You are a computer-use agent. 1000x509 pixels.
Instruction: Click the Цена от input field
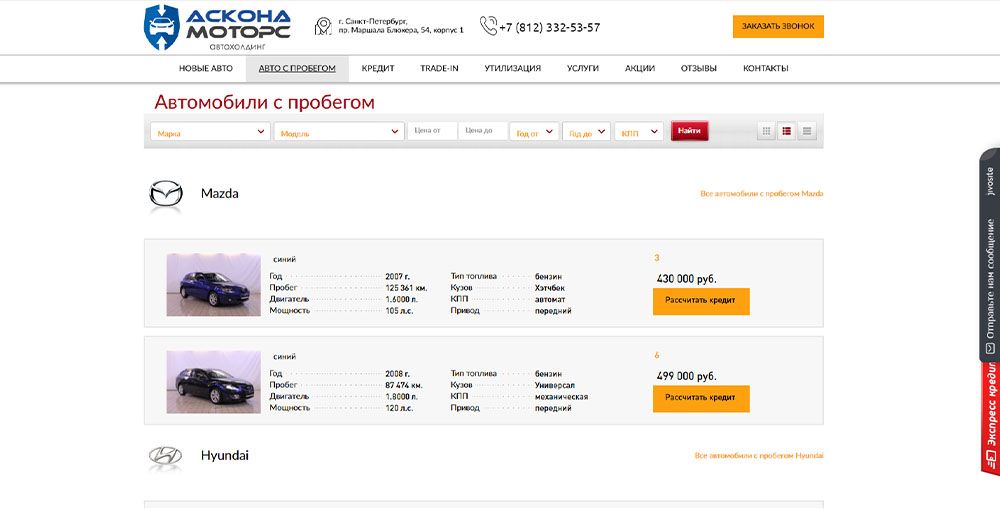433,131
